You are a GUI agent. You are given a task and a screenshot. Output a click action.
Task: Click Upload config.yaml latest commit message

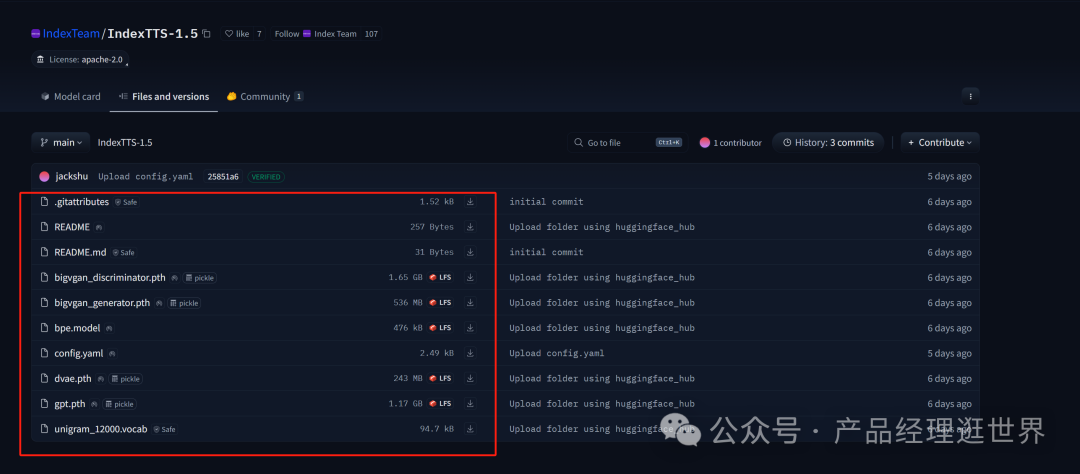[145, 176]
